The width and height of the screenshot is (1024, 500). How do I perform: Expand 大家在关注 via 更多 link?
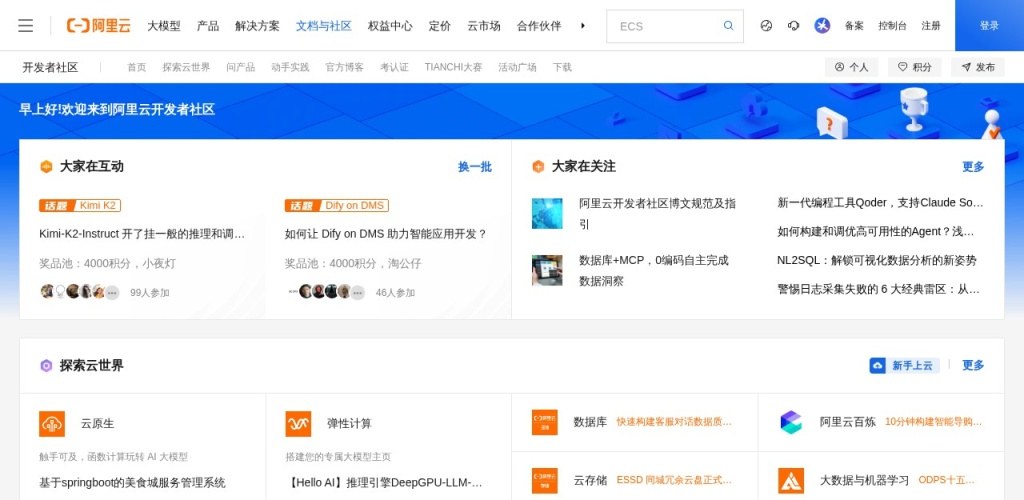click(972, 167)
